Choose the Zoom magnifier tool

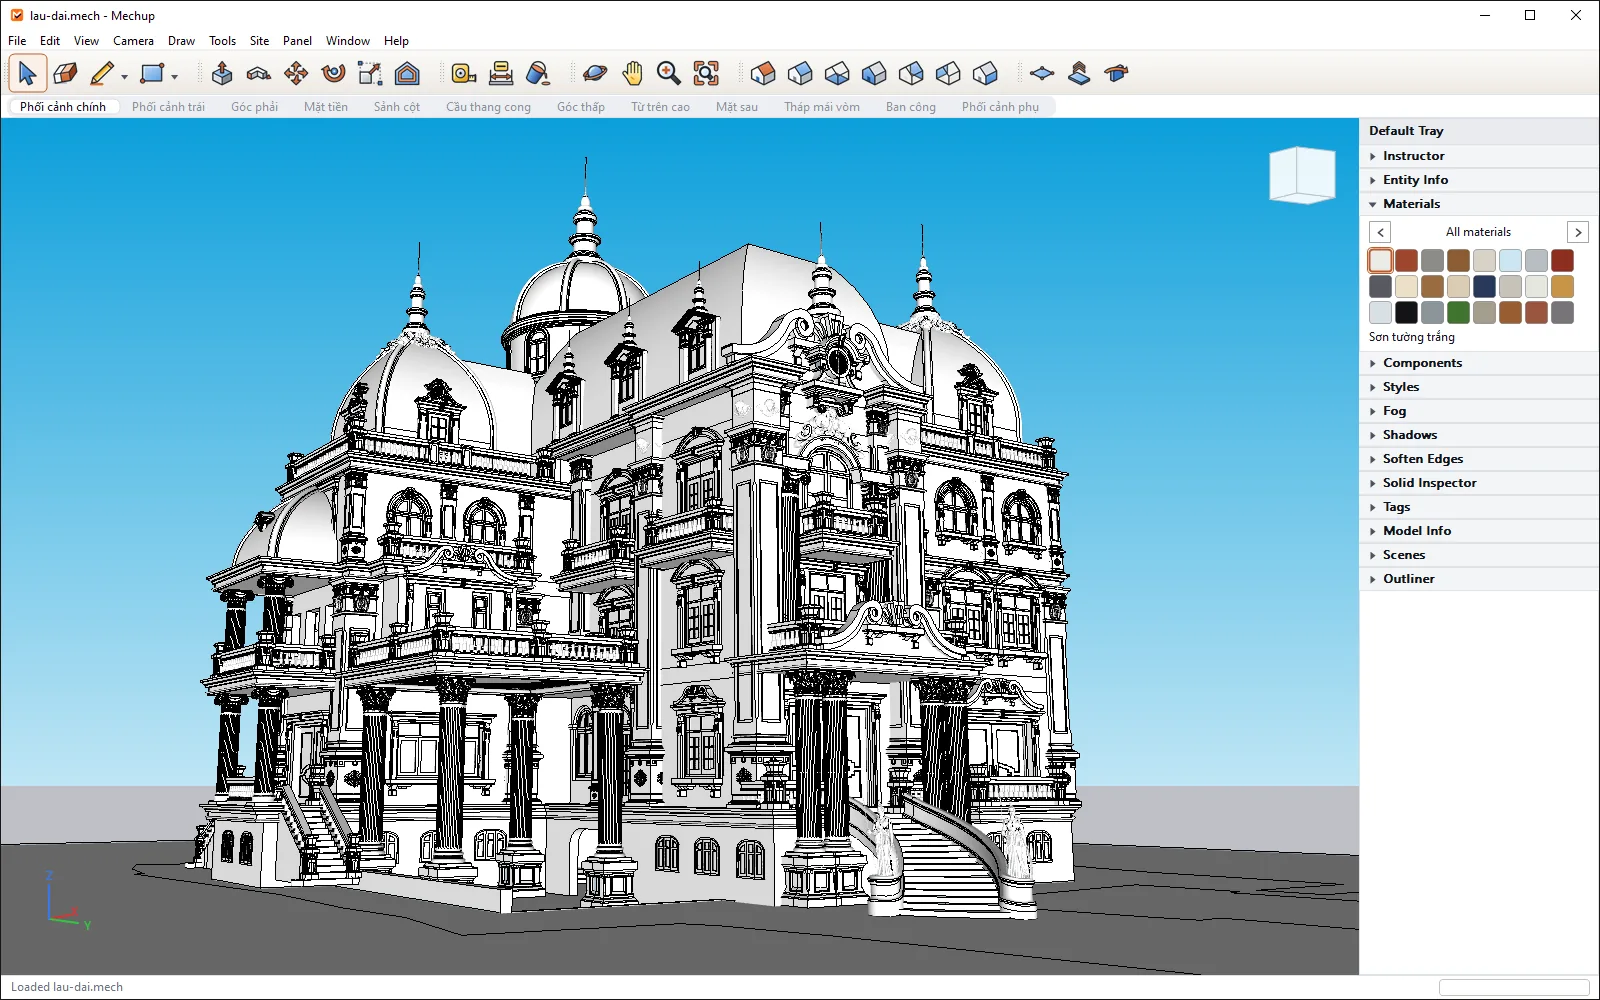point(669,73)
